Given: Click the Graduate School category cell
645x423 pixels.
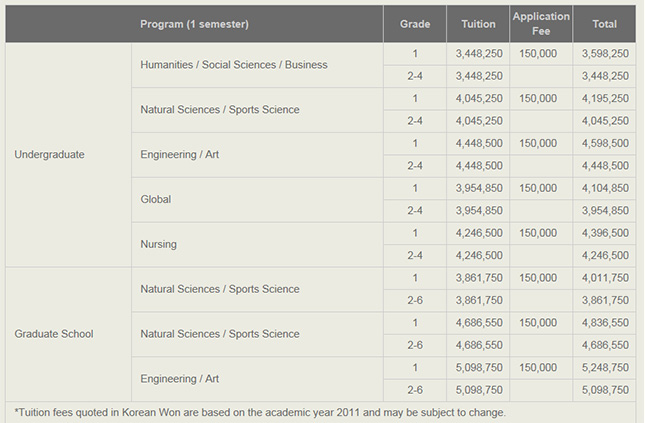Looking at the screenshot, I should pos(54,334).
